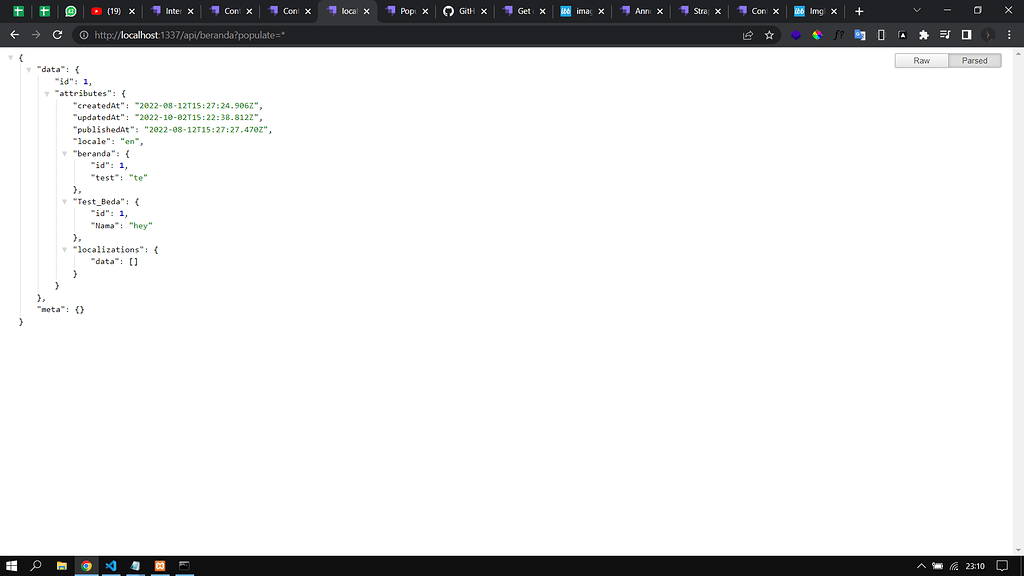This screenshot has width=1024, height=576.
Task: Click the URL address bar
Action: [411, 35]
